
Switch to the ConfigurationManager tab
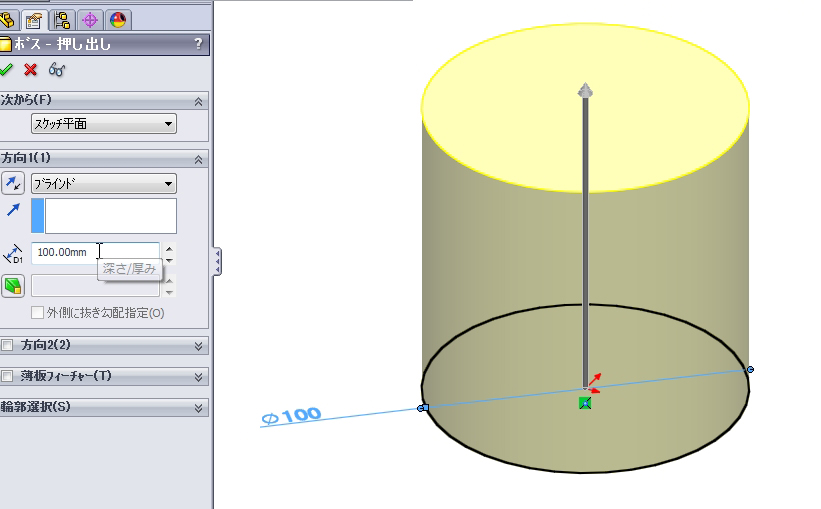(x=63, y=19)
